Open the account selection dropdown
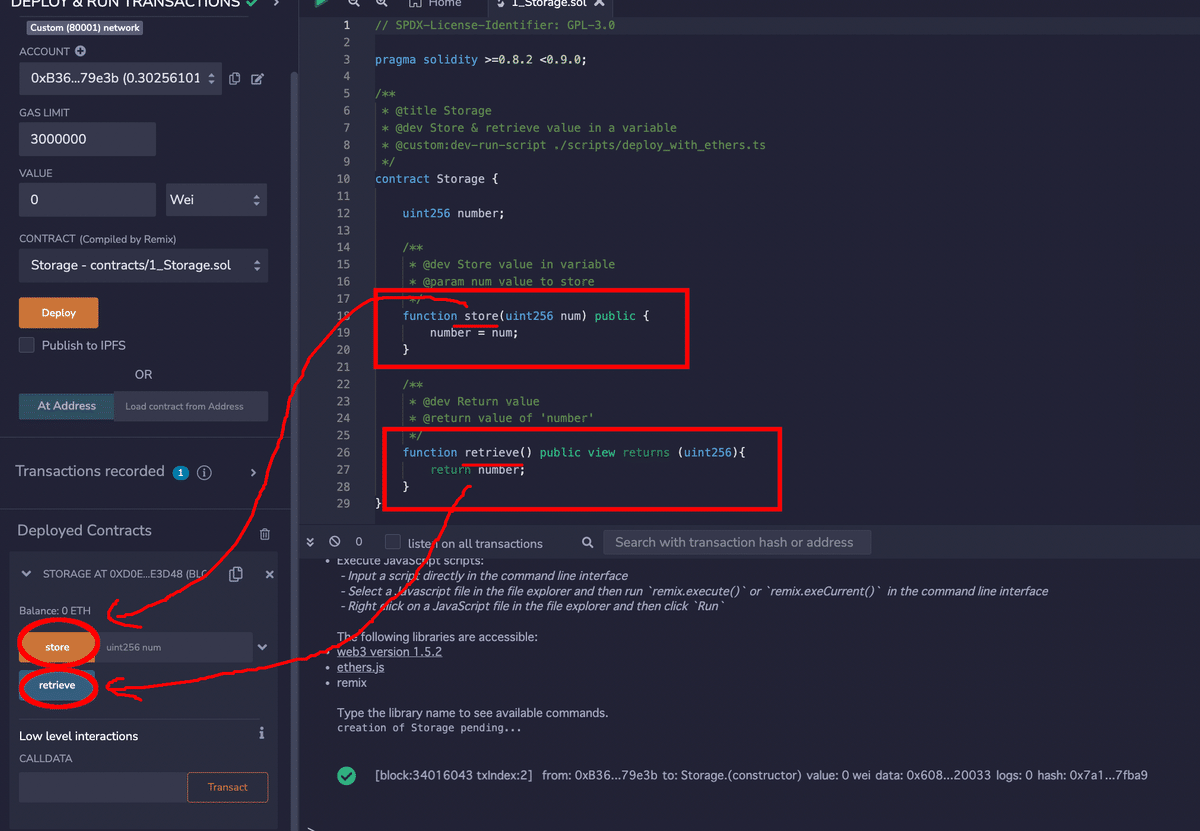Image resolution: width=1200 pixels, height=831 pixels. pyautogui.click(x=120, y=78)
